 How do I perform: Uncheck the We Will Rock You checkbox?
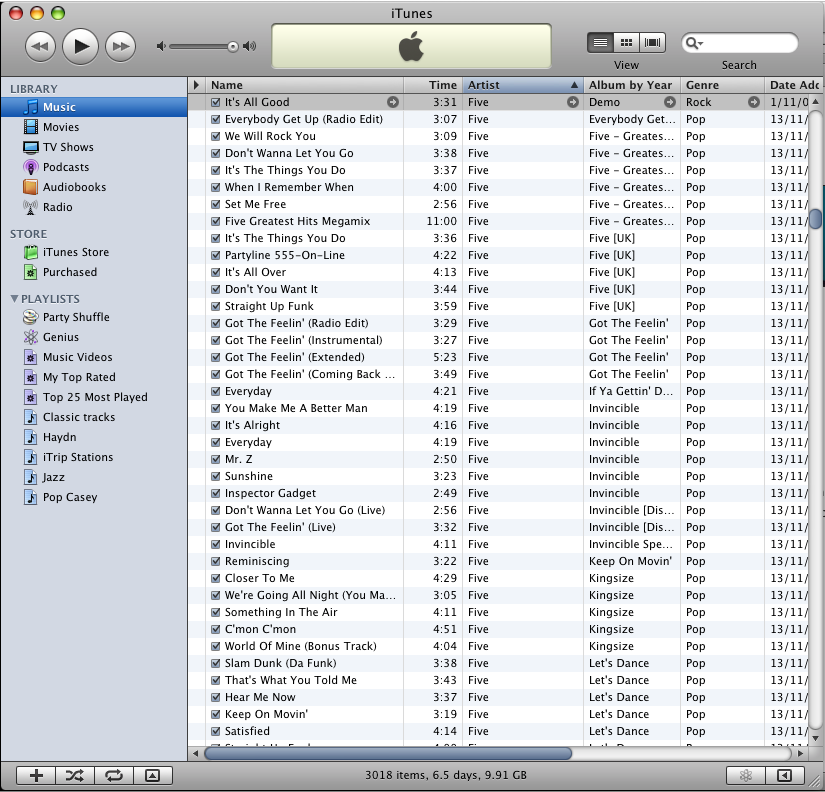215,136
